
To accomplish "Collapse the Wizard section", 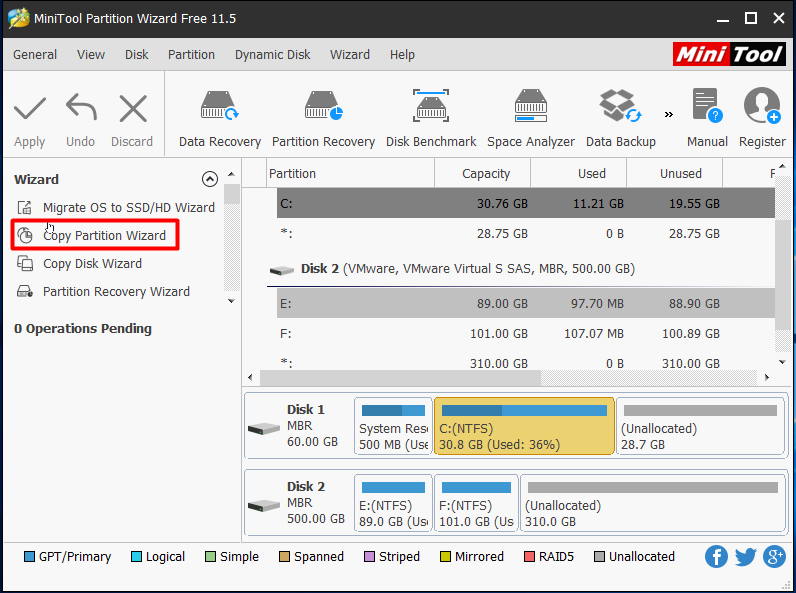I will click(210, 179).
